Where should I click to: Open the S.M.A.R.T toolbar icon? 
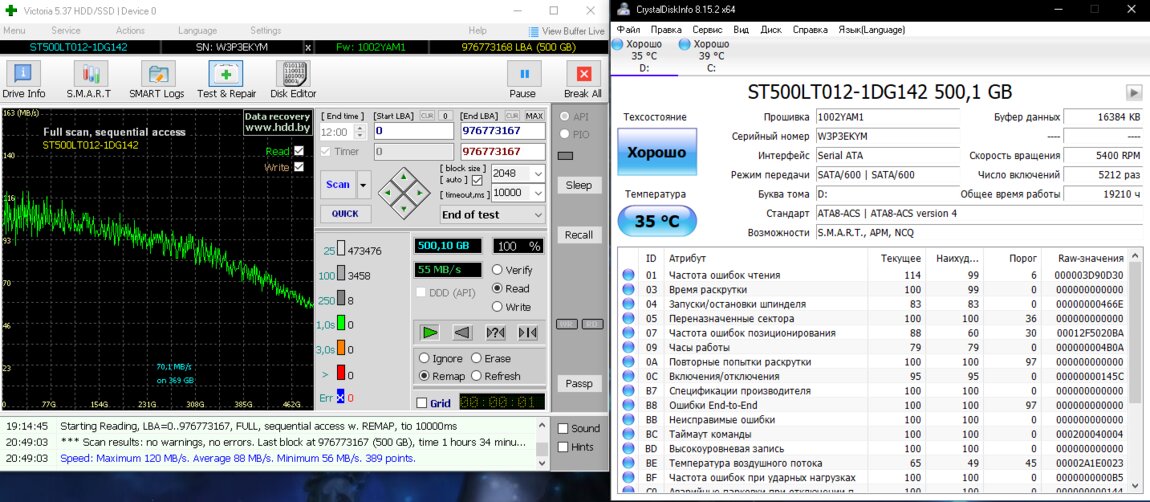pos(89,78)
